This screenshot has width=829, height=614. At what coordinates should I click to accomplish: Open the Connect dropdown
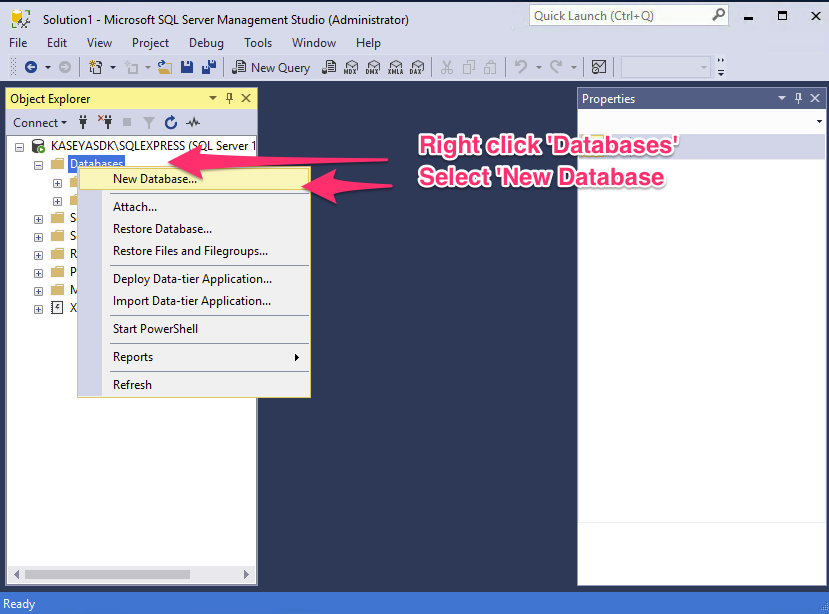click(x=40, y=123)
